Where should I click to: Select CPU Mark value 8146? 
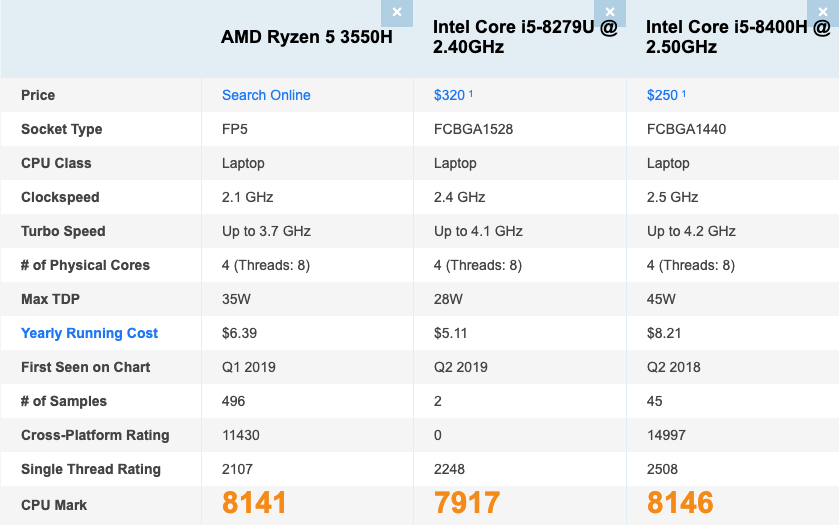pyautogui.click(x=680, y=503)
